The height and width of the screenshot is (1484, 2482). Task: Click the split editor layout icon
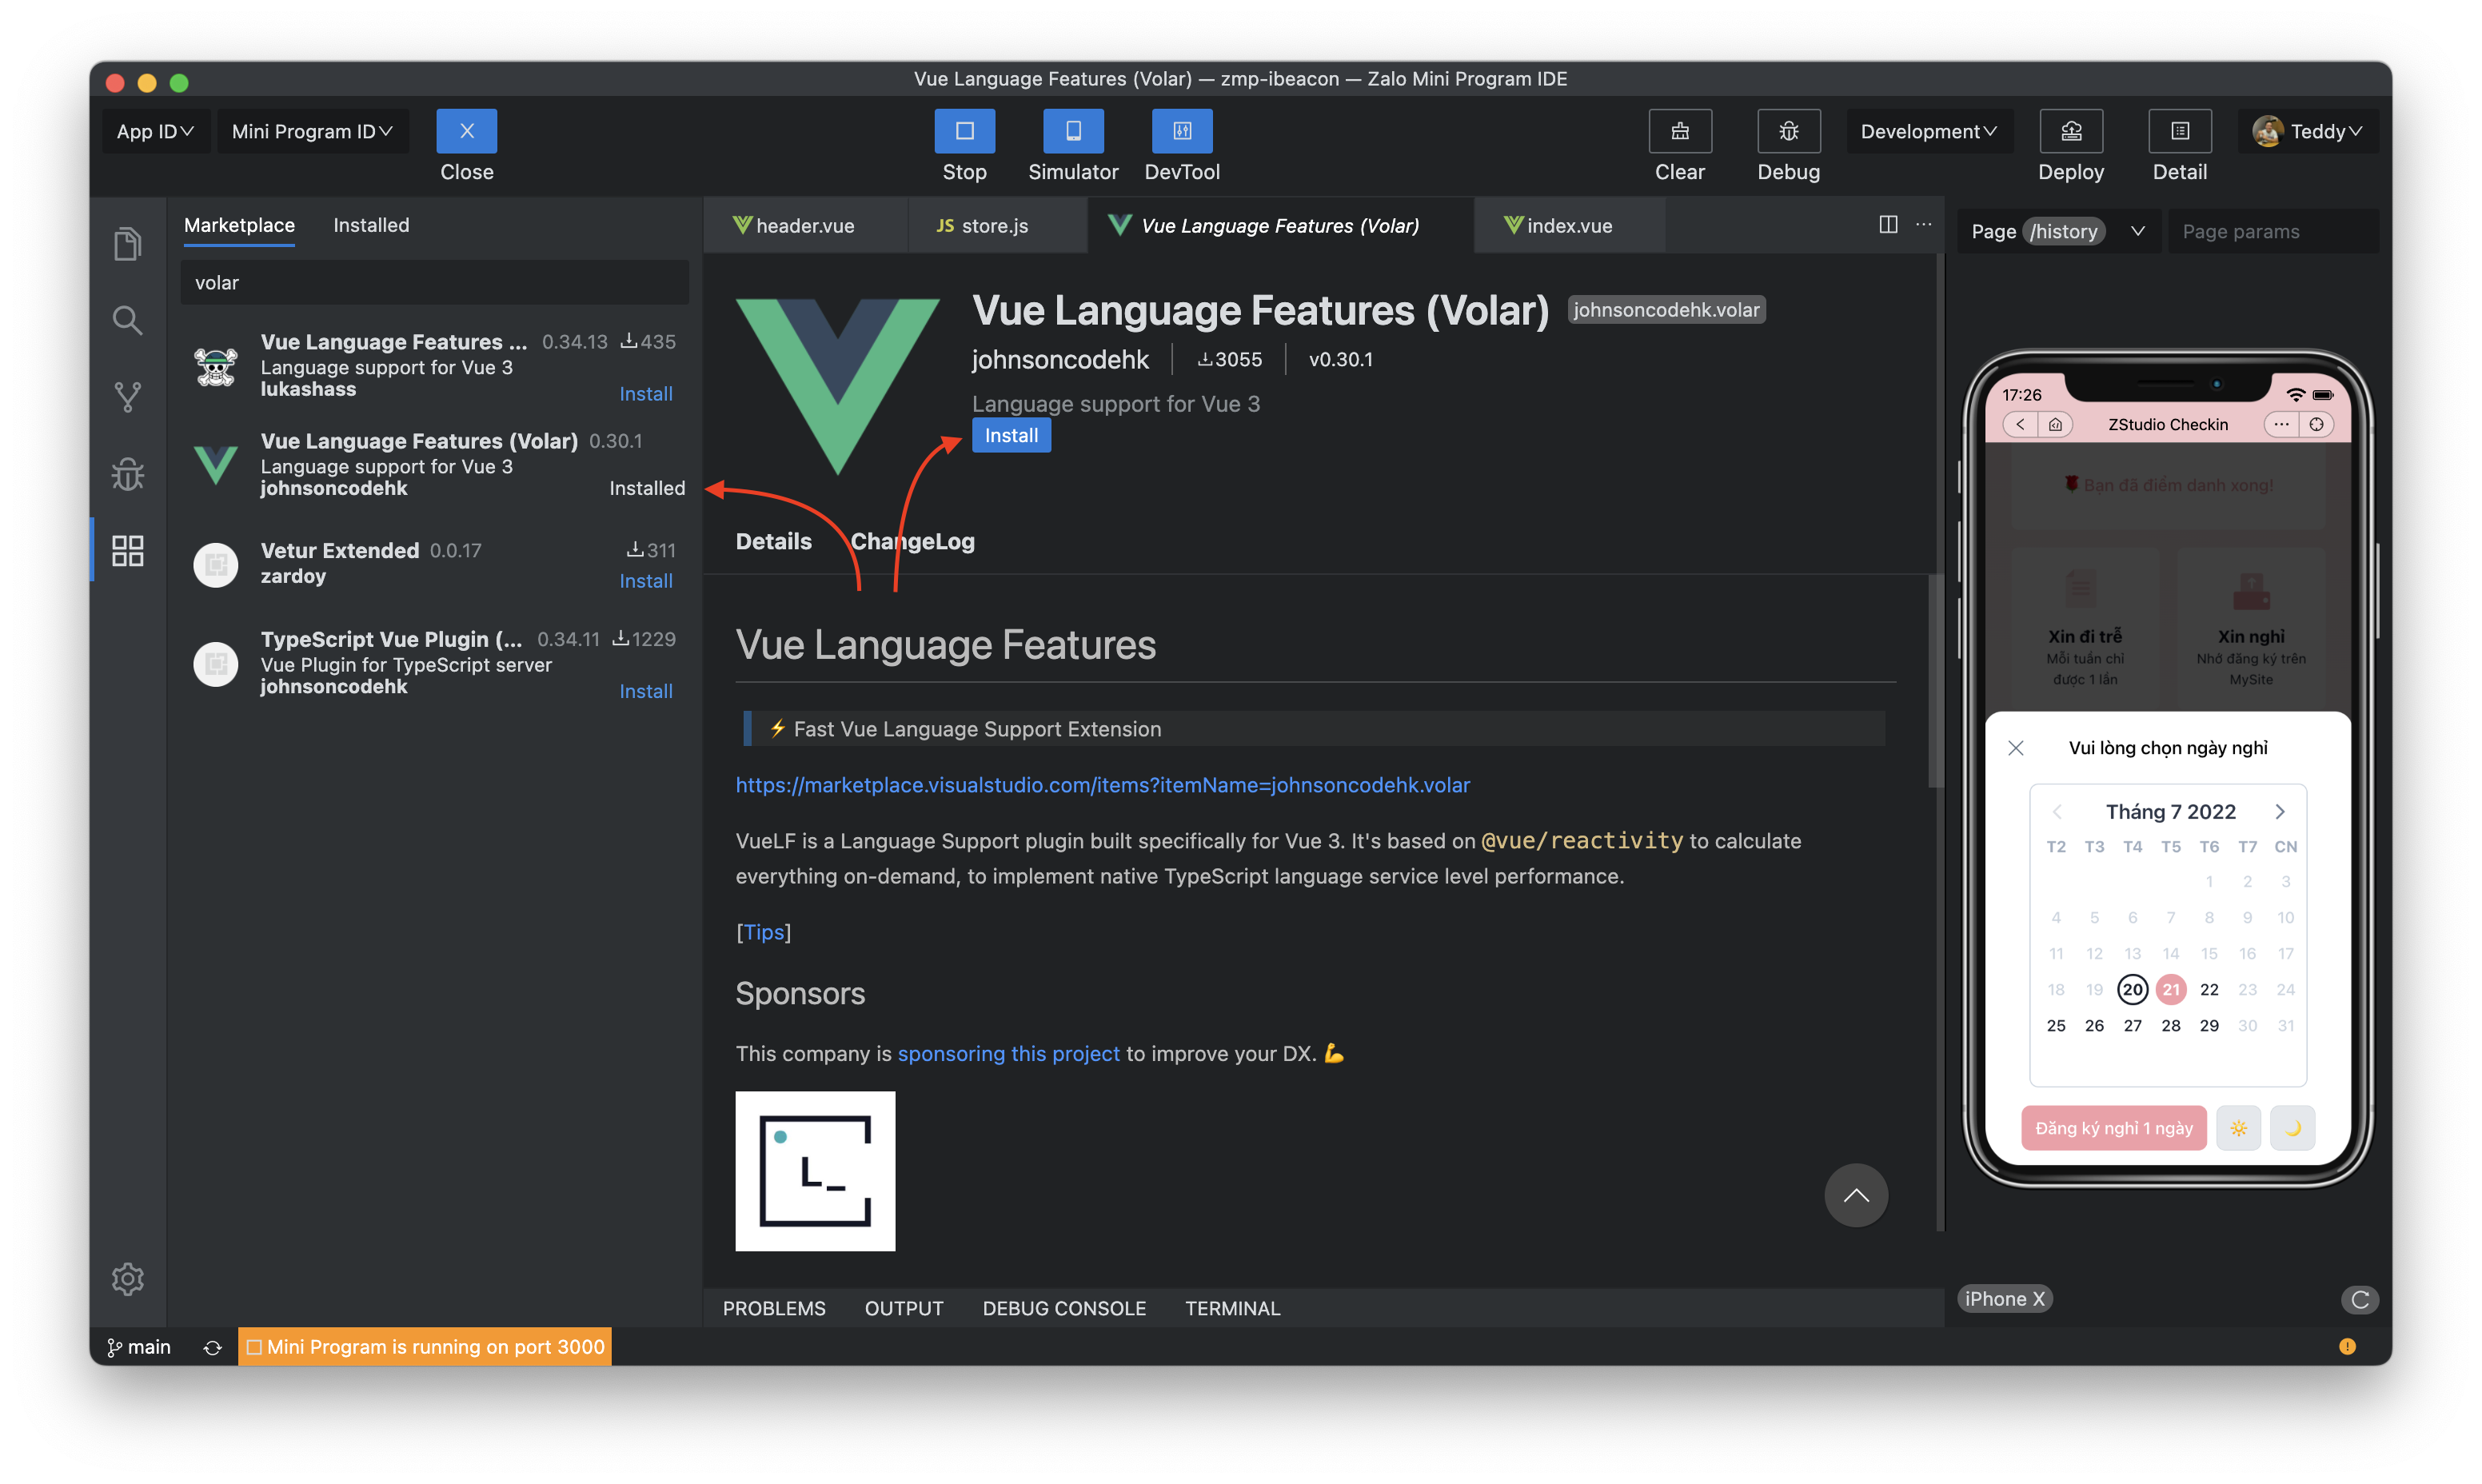pos(1887,225)
